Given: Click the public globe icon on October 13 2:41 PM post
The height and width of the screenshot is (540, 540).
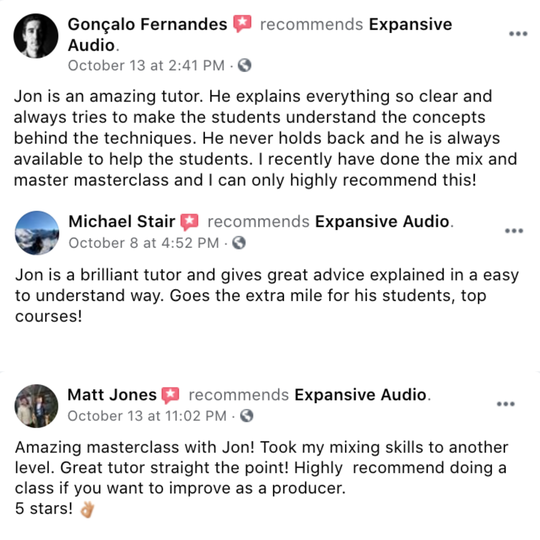Looking at the screenshot, I should click(x=245, y=65).
